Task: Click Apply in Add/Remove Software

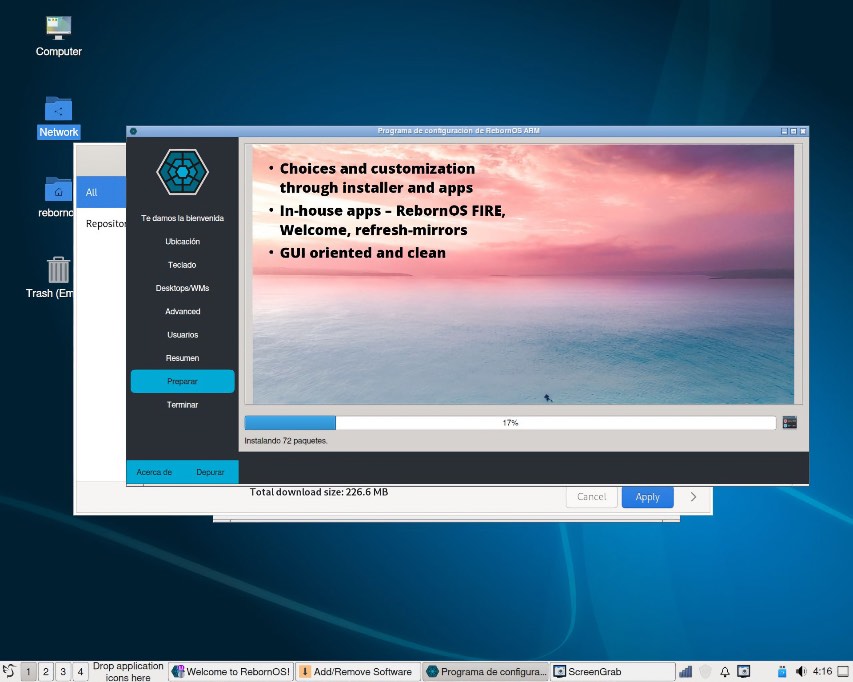Action: tap(647, 497)
